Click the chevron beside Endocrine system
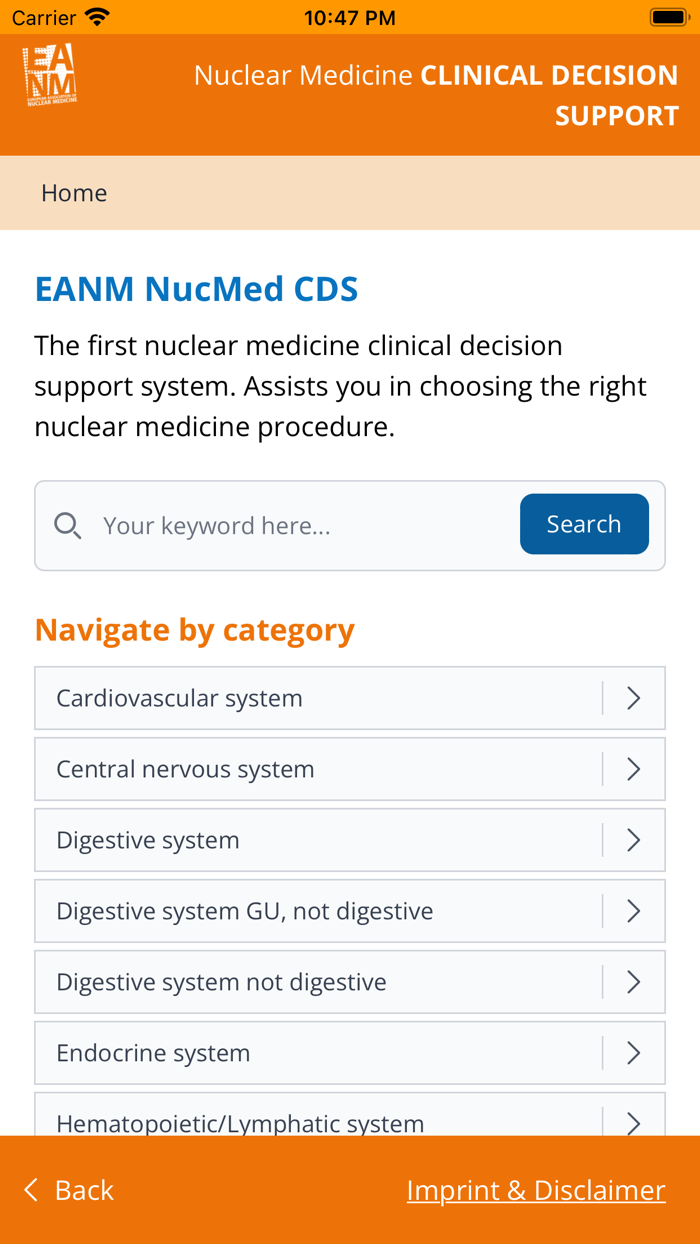 tap(632, 1052)
